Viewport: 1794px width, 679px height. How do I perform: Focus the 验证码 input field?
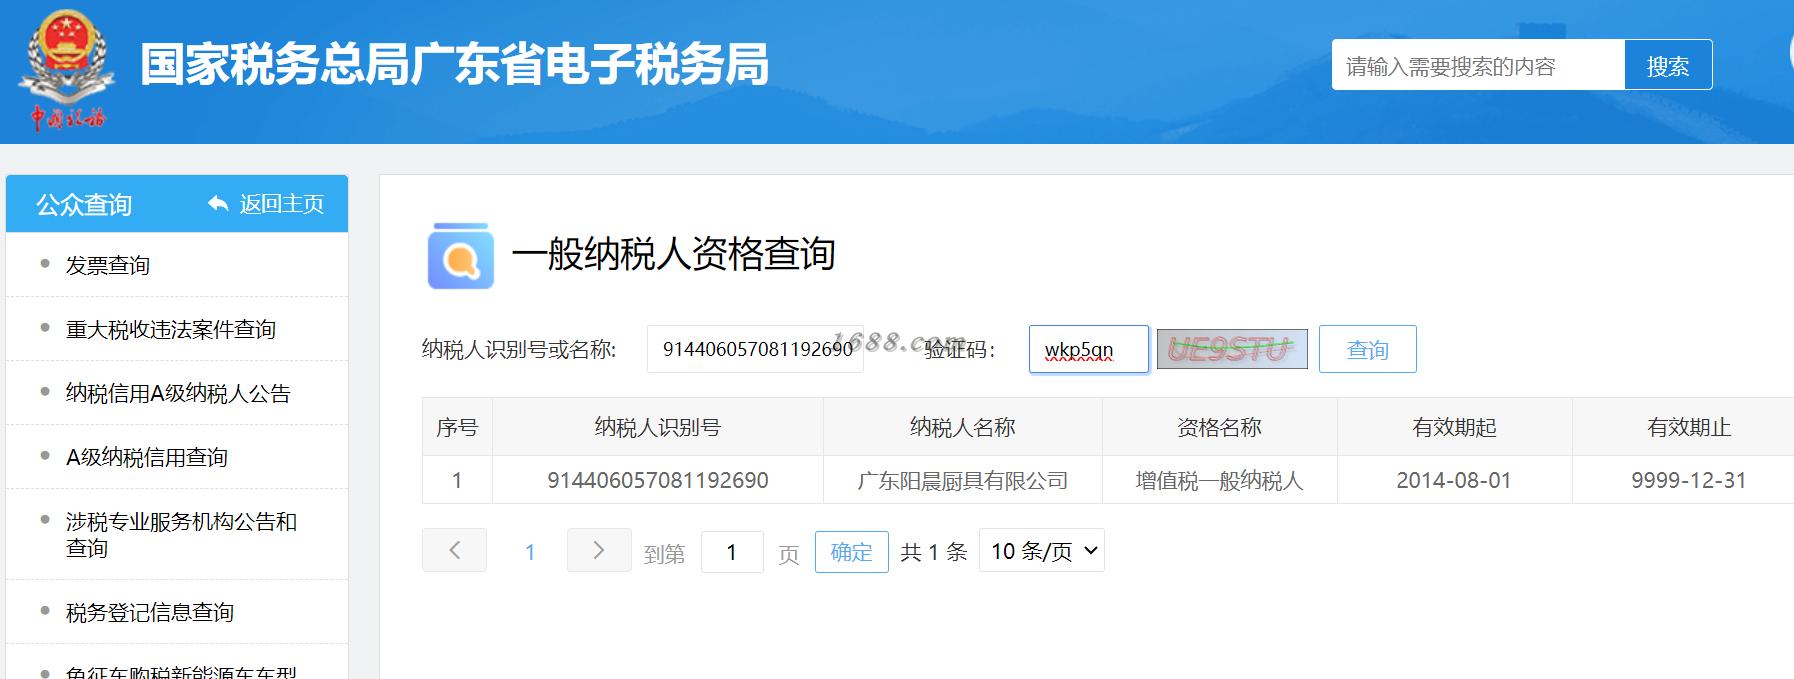(x=1089, y=349)
